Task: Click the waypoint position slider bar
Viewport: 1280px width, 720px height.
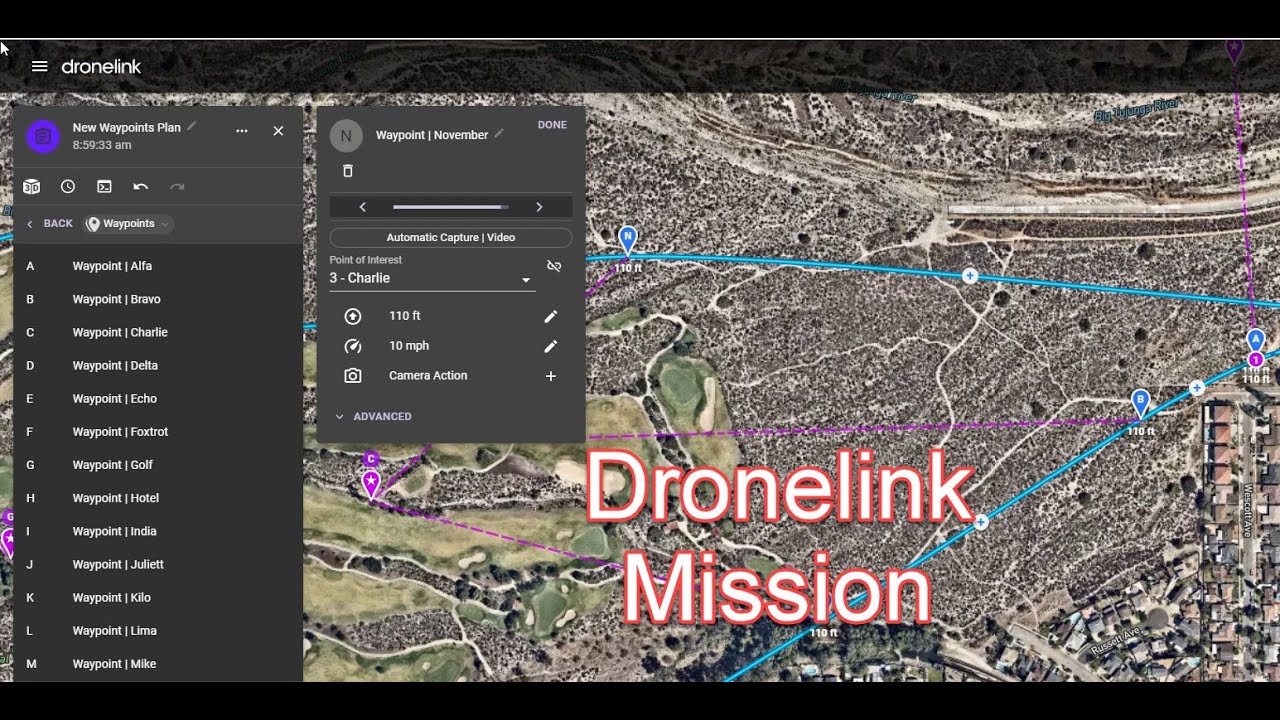Action: (451, 207)
